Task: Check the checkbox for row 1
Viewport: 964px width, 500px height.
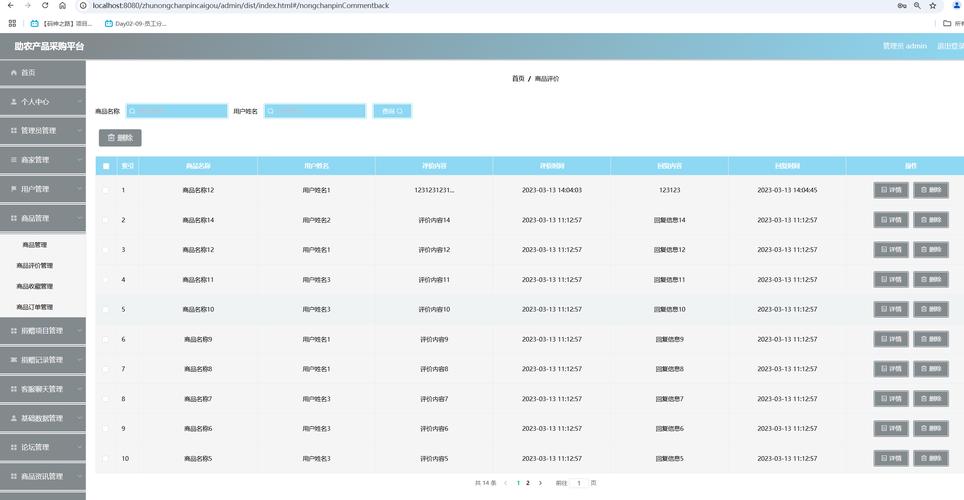Action: click(106, 190)
